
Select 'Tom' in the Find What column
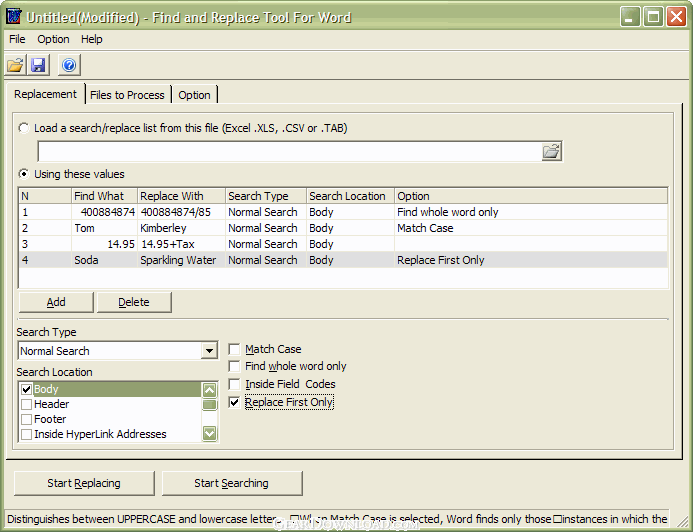(104, 228)
